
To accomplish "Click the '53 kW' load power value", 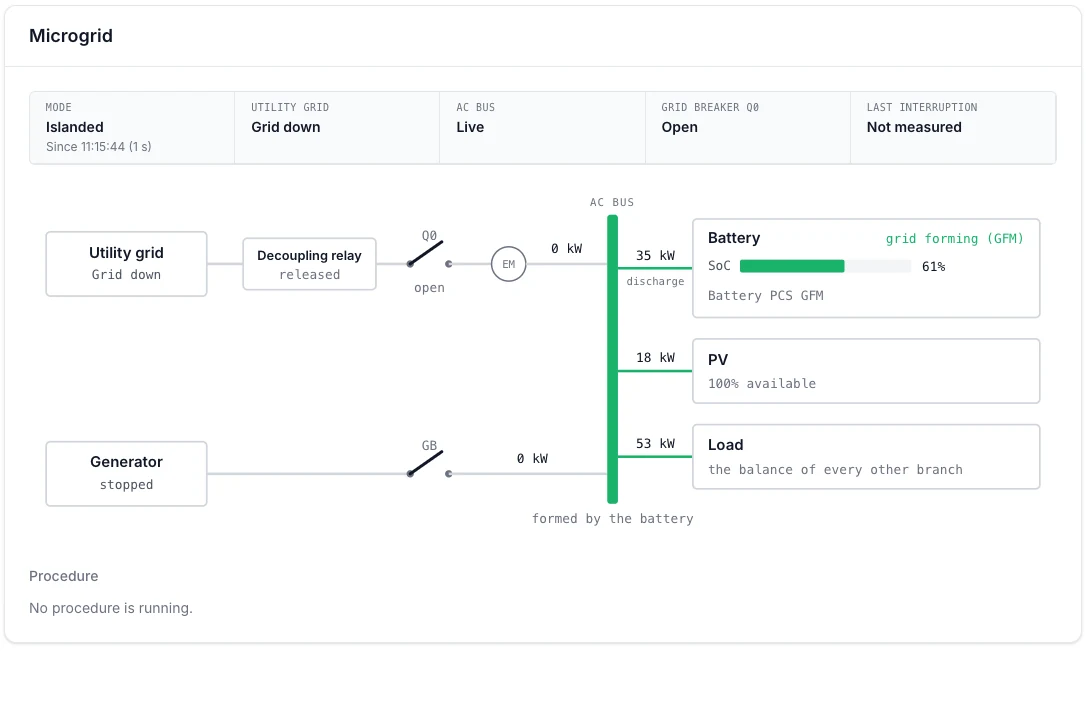I will click(655, 443).
